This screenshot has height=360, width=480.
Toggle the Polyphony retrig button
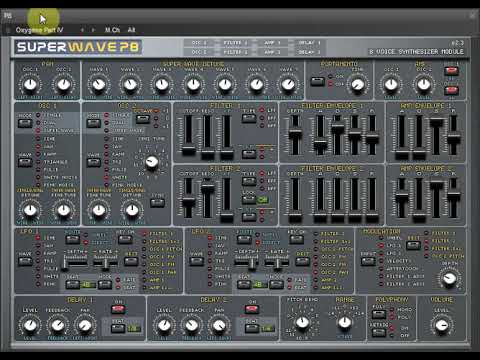pos(379,332)
